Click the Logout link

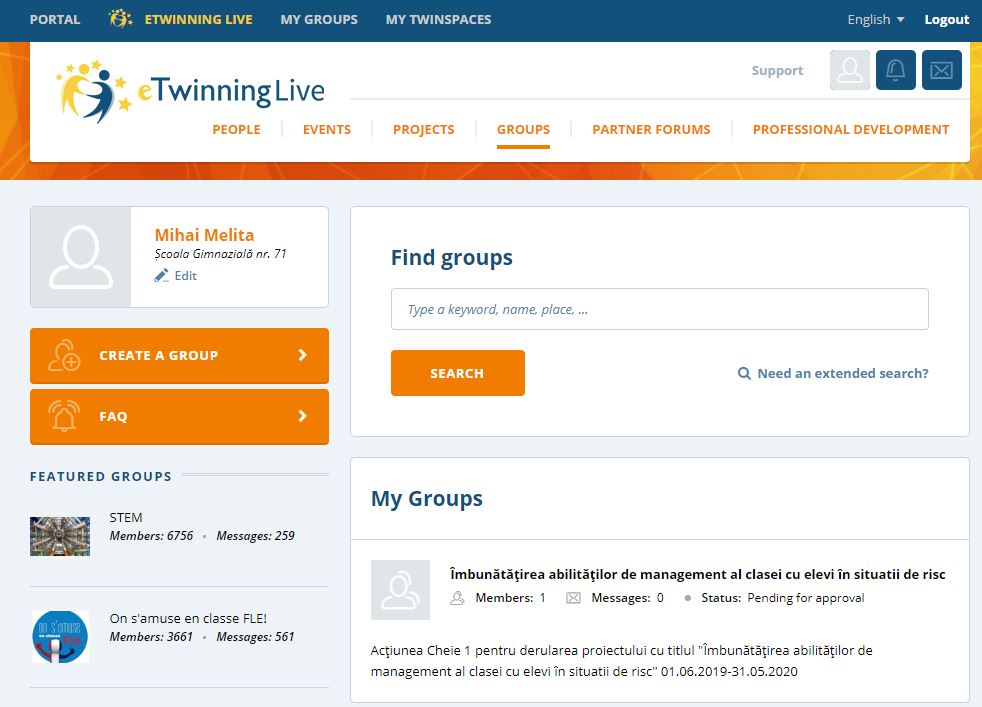(947, 19)
